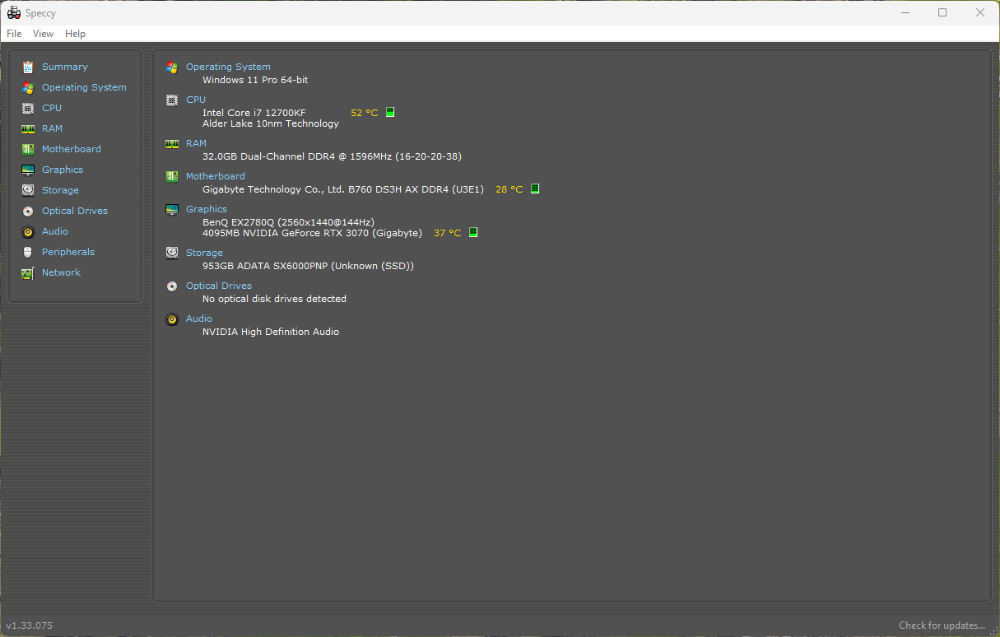Open the File menu
The height and width of the screenshot is (637, 1000).
14,34
